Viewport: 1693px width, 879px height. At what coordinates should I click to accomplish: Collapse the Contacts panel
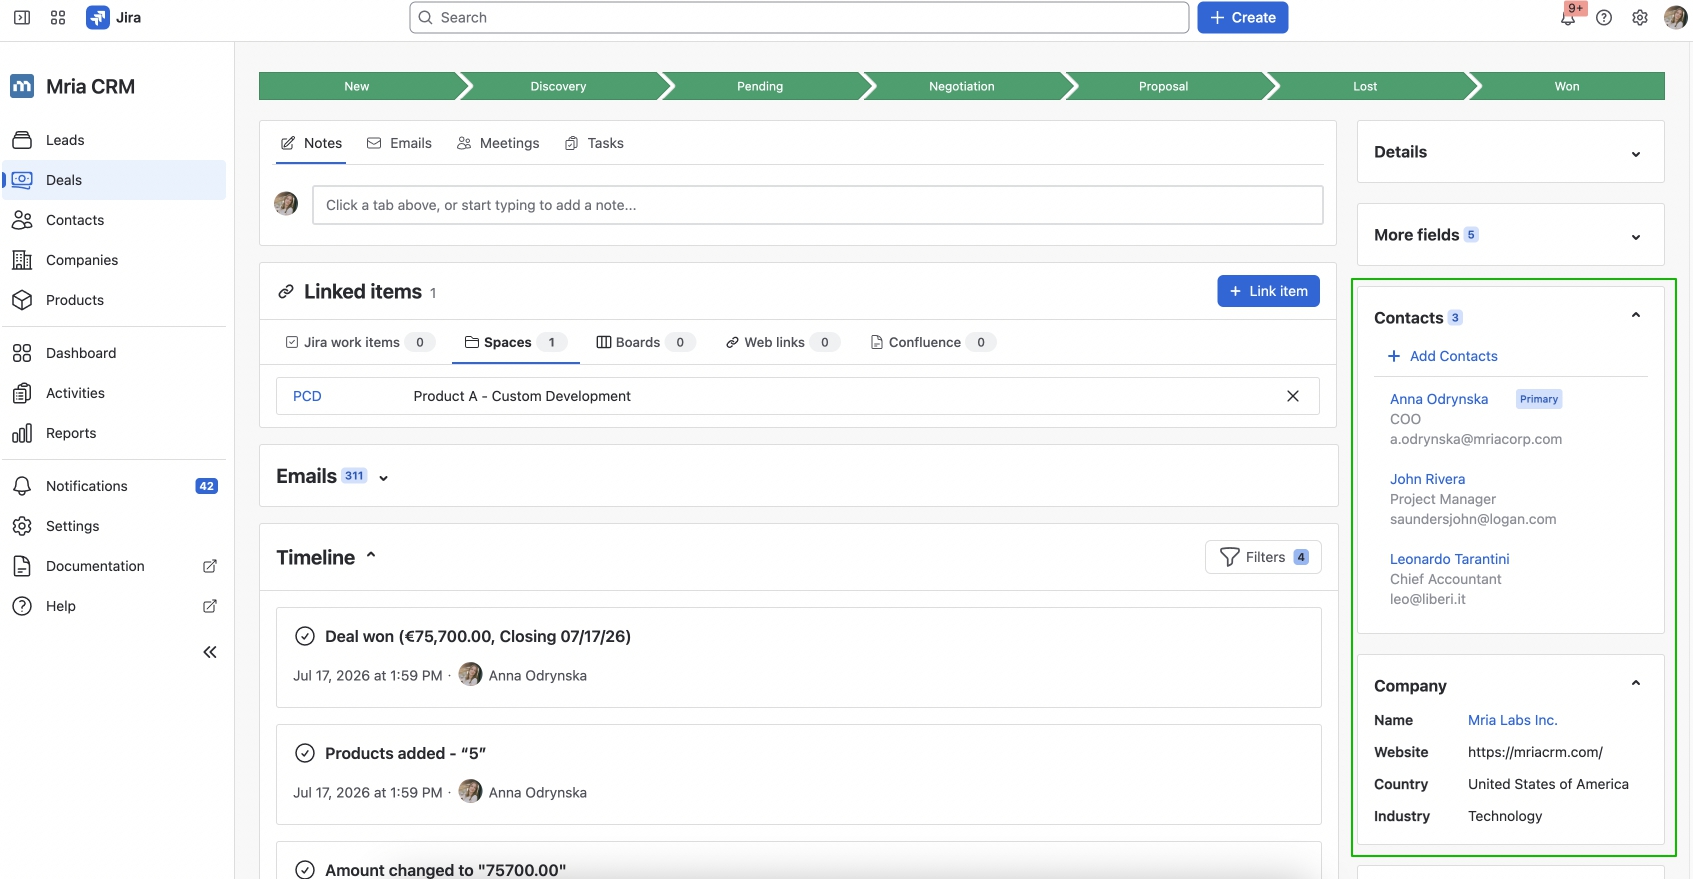click(1636, 315)
